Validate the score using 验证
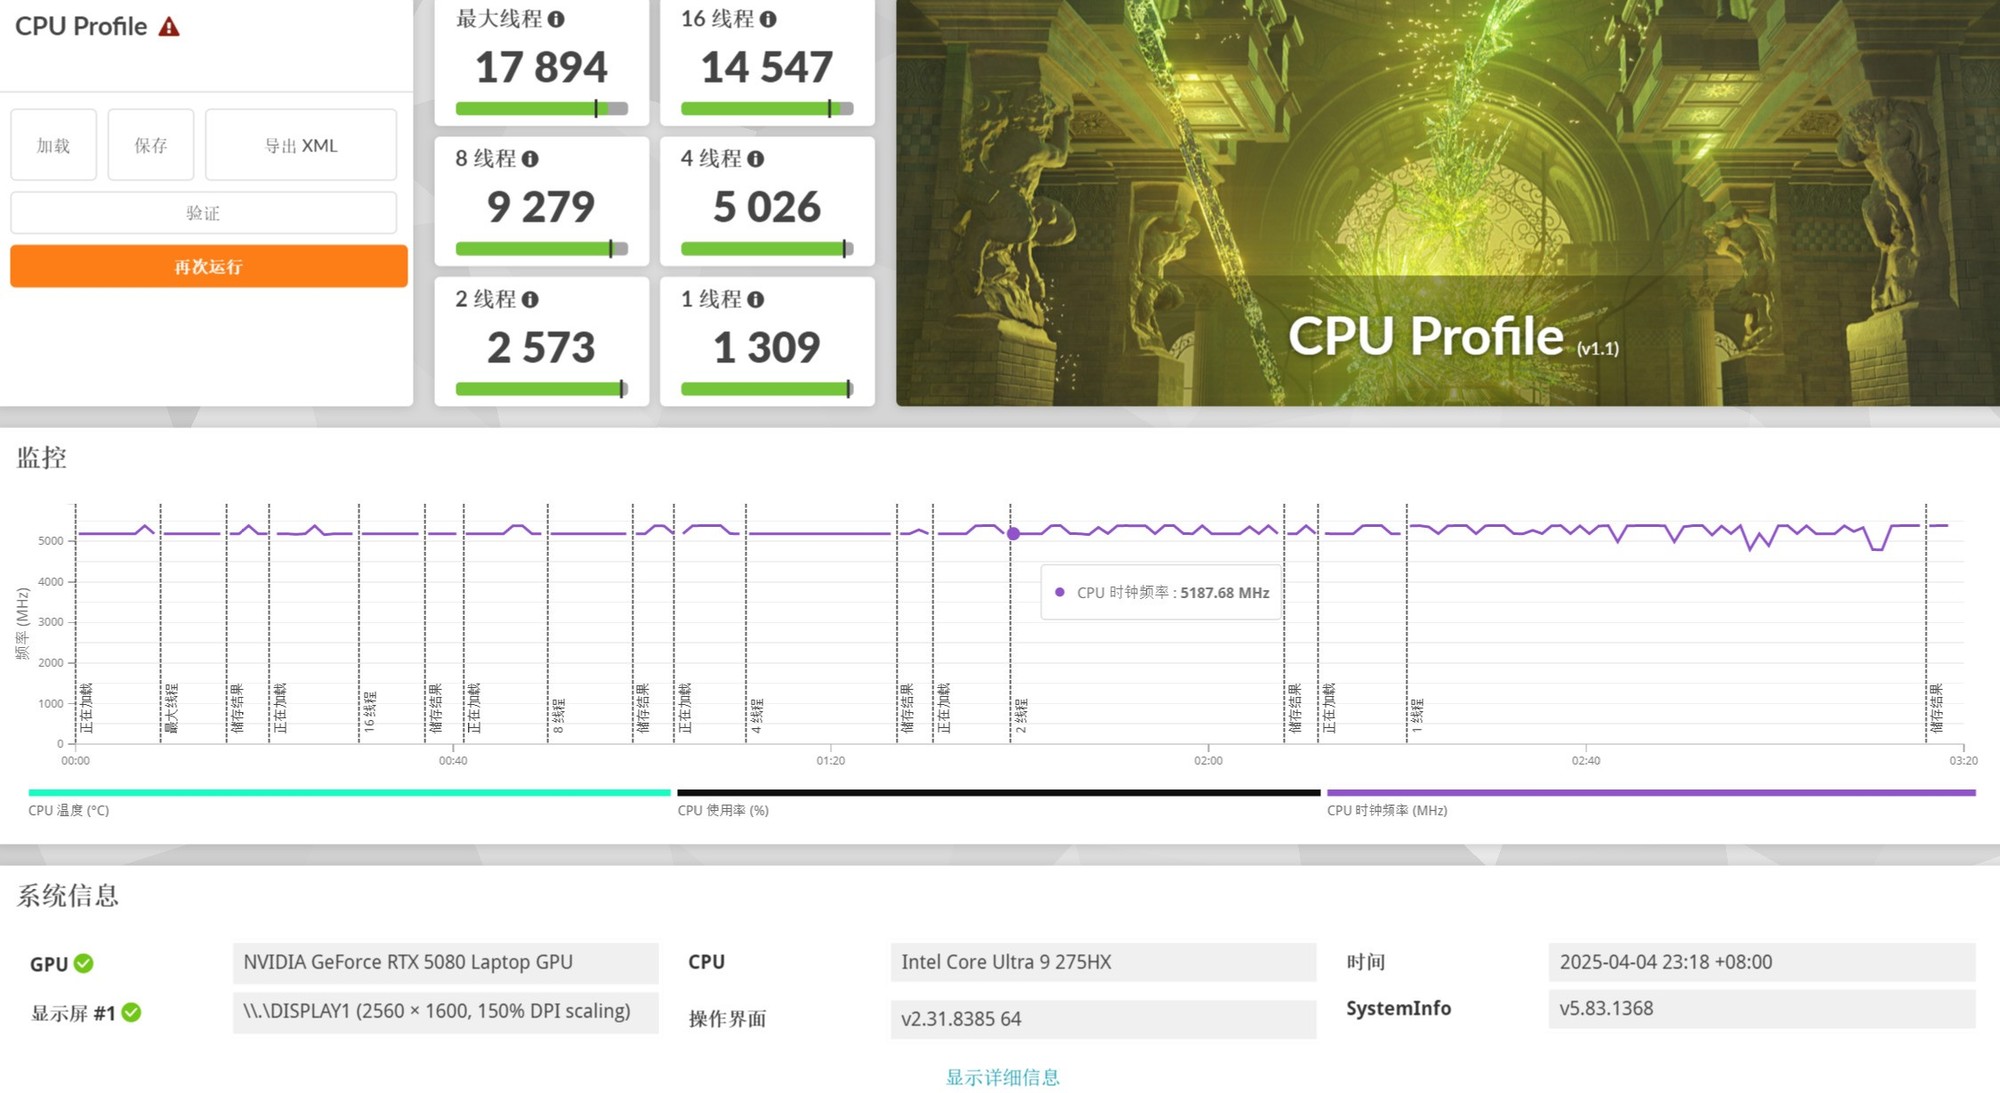Viewport: 2000px width, 1093px height. click(x=203, y=212)
